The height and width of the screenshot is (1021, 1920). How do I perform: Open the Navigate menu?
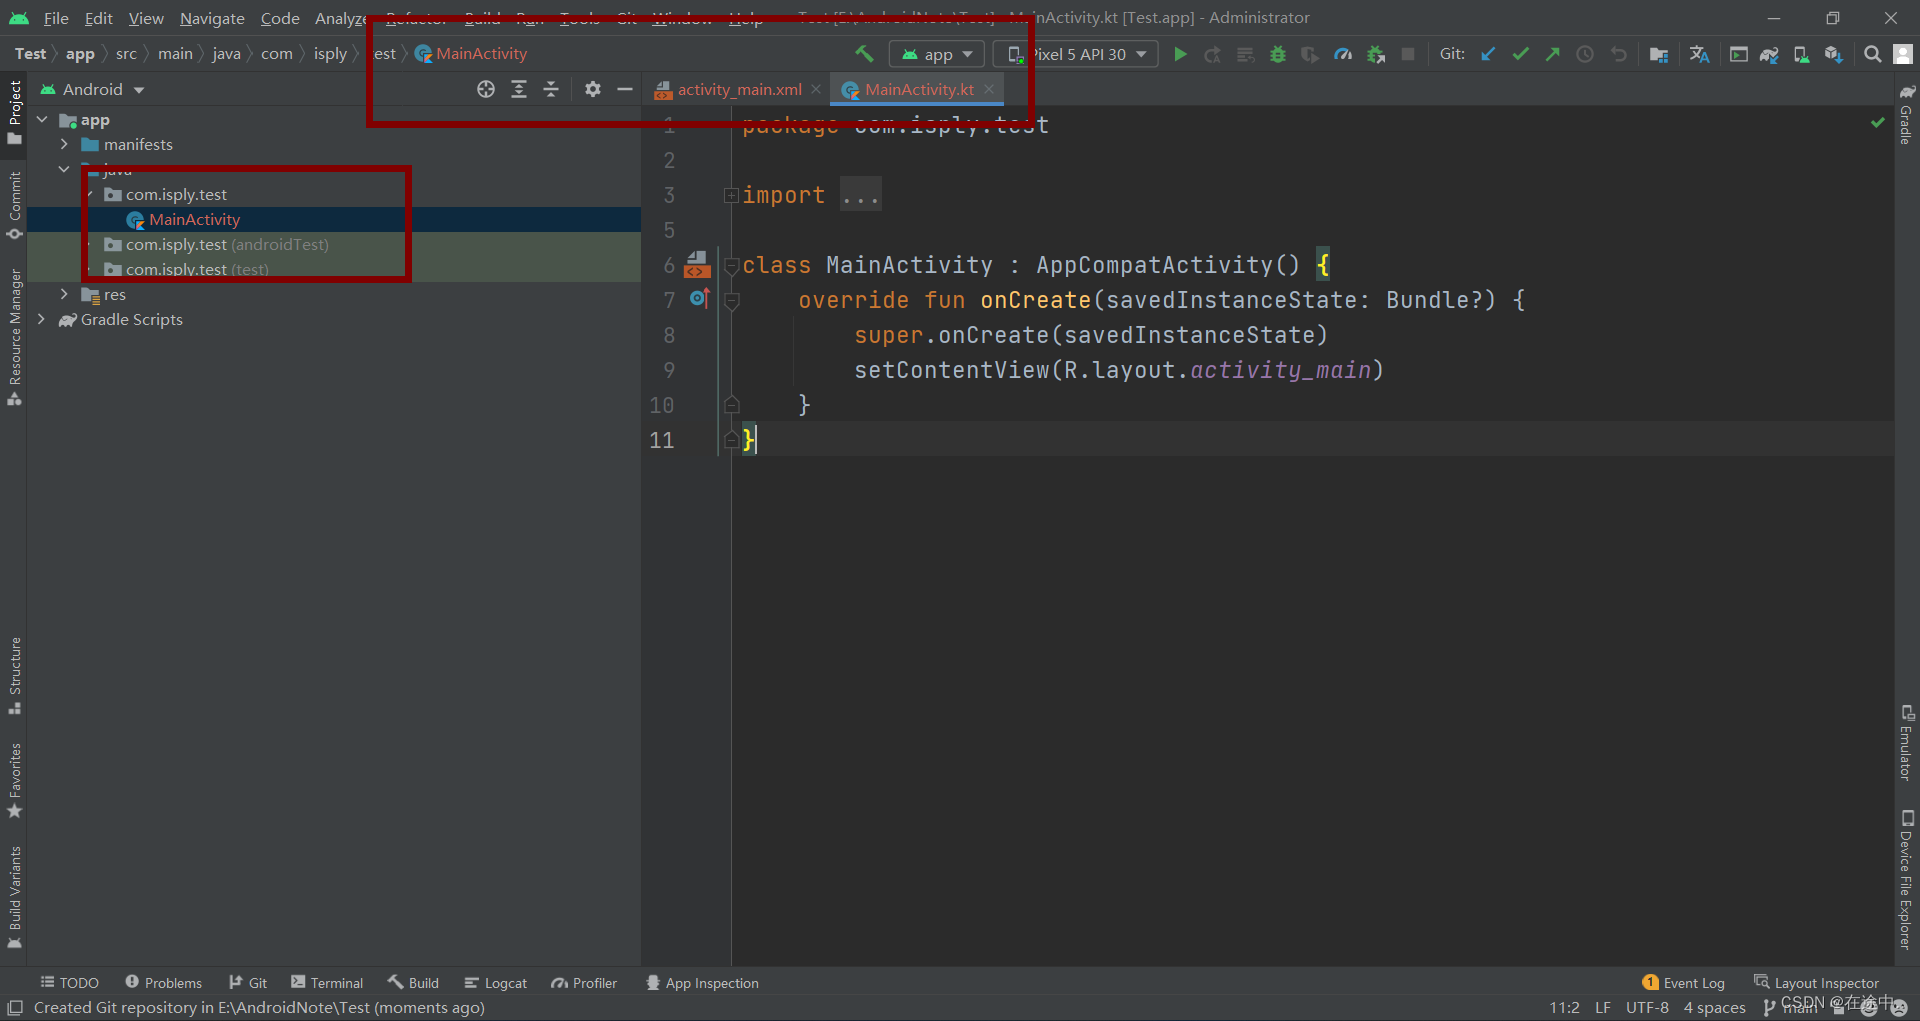tap(212, 18)
